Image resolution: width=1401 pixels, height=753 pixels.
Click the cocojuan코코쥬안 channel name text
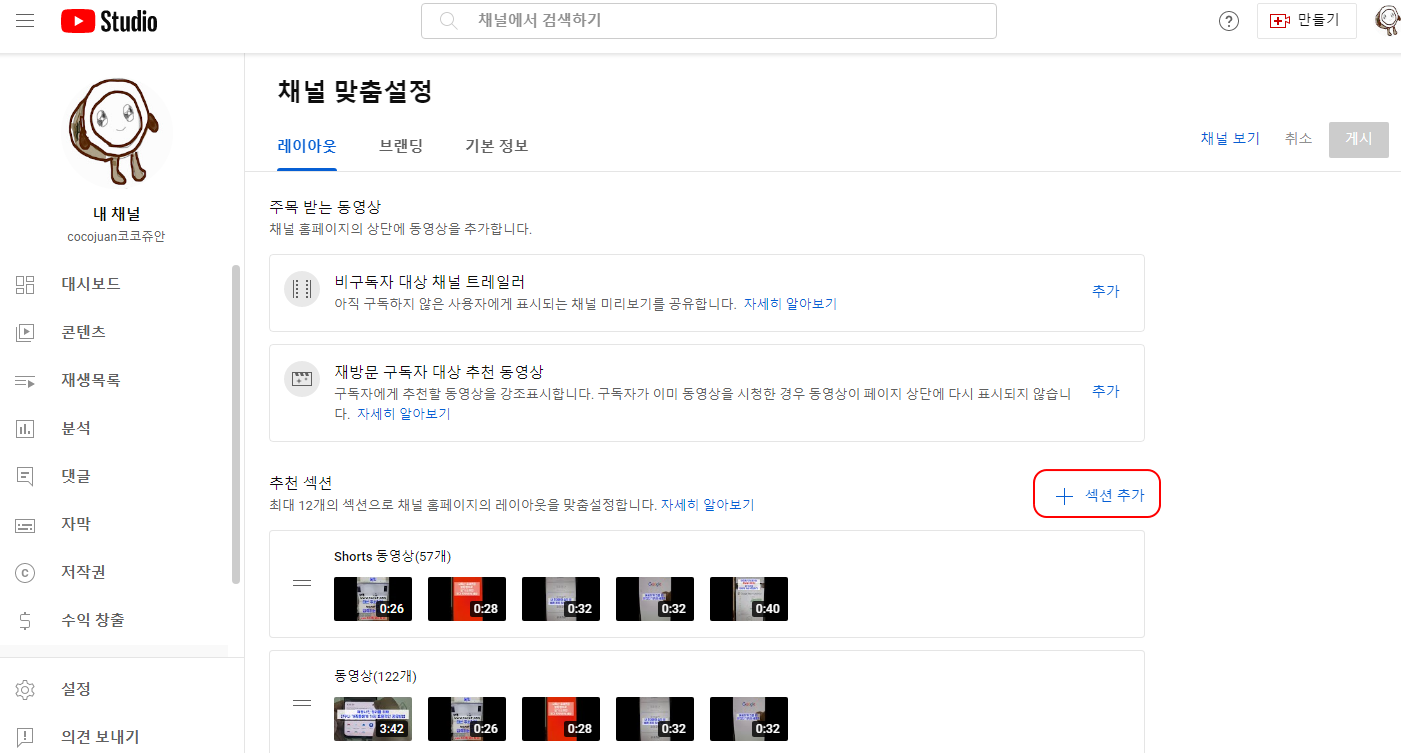(x=116, y=236)
